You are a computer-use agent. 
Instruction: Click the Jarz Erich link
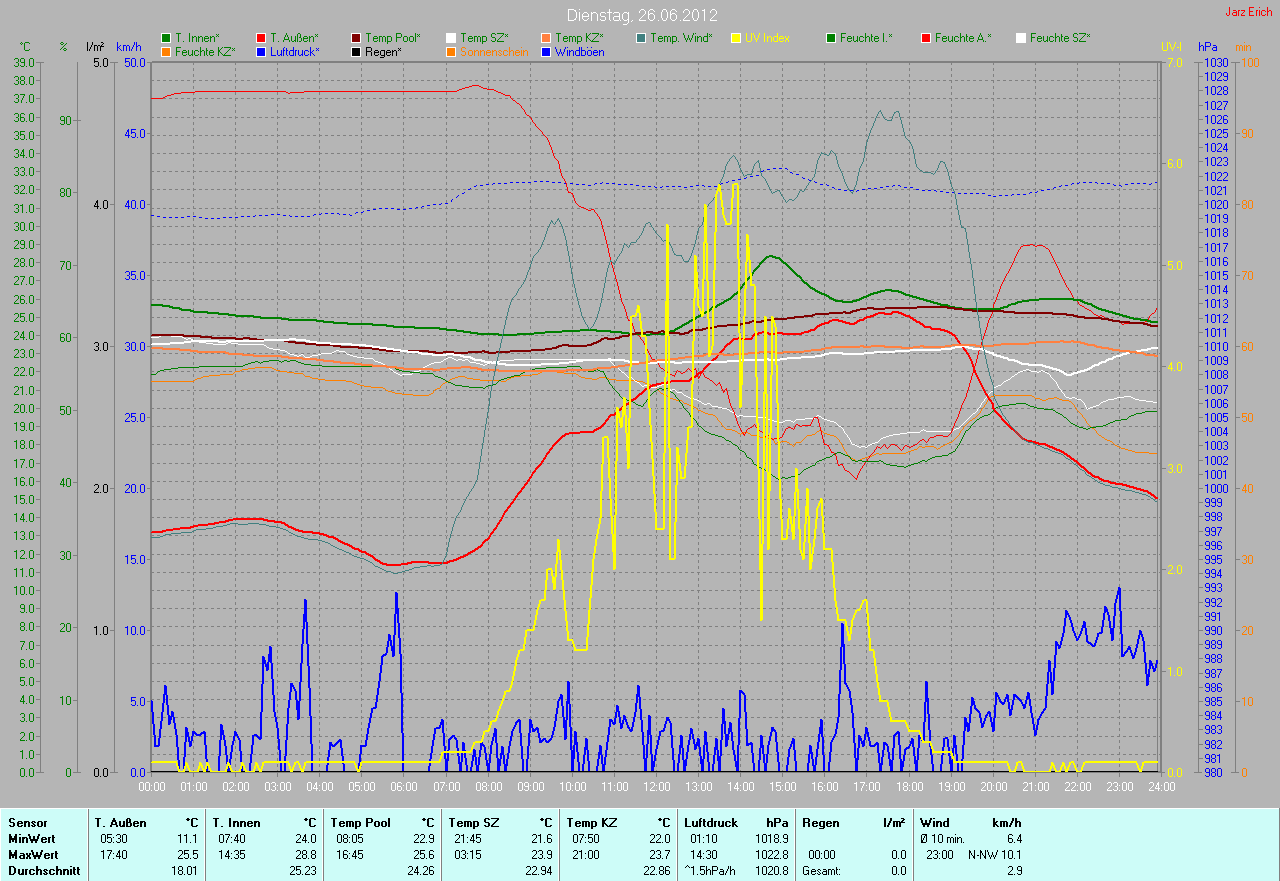(x=1249, y=12)
